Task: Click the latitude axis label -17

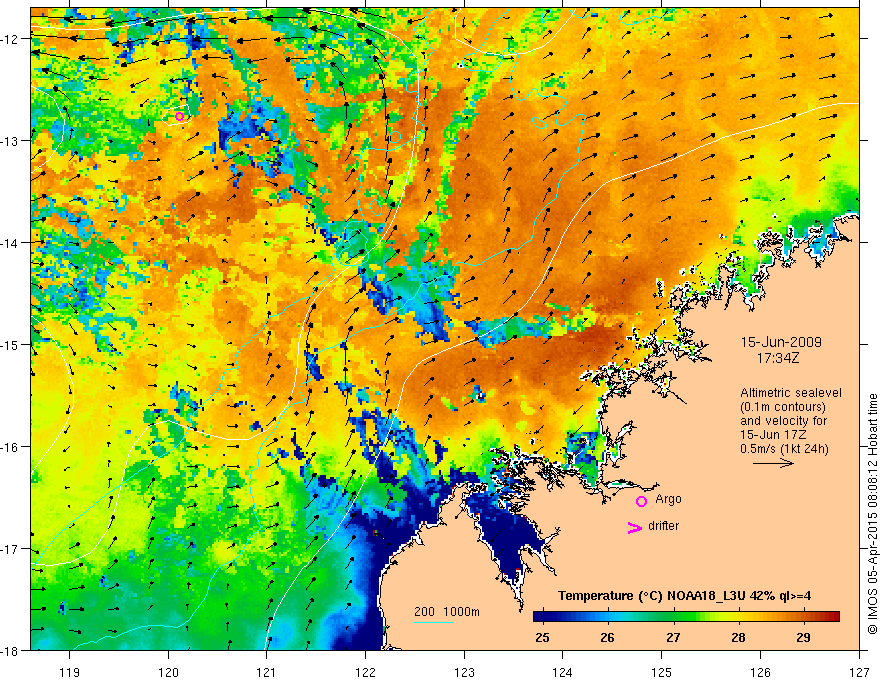Action: pos(10,548)
